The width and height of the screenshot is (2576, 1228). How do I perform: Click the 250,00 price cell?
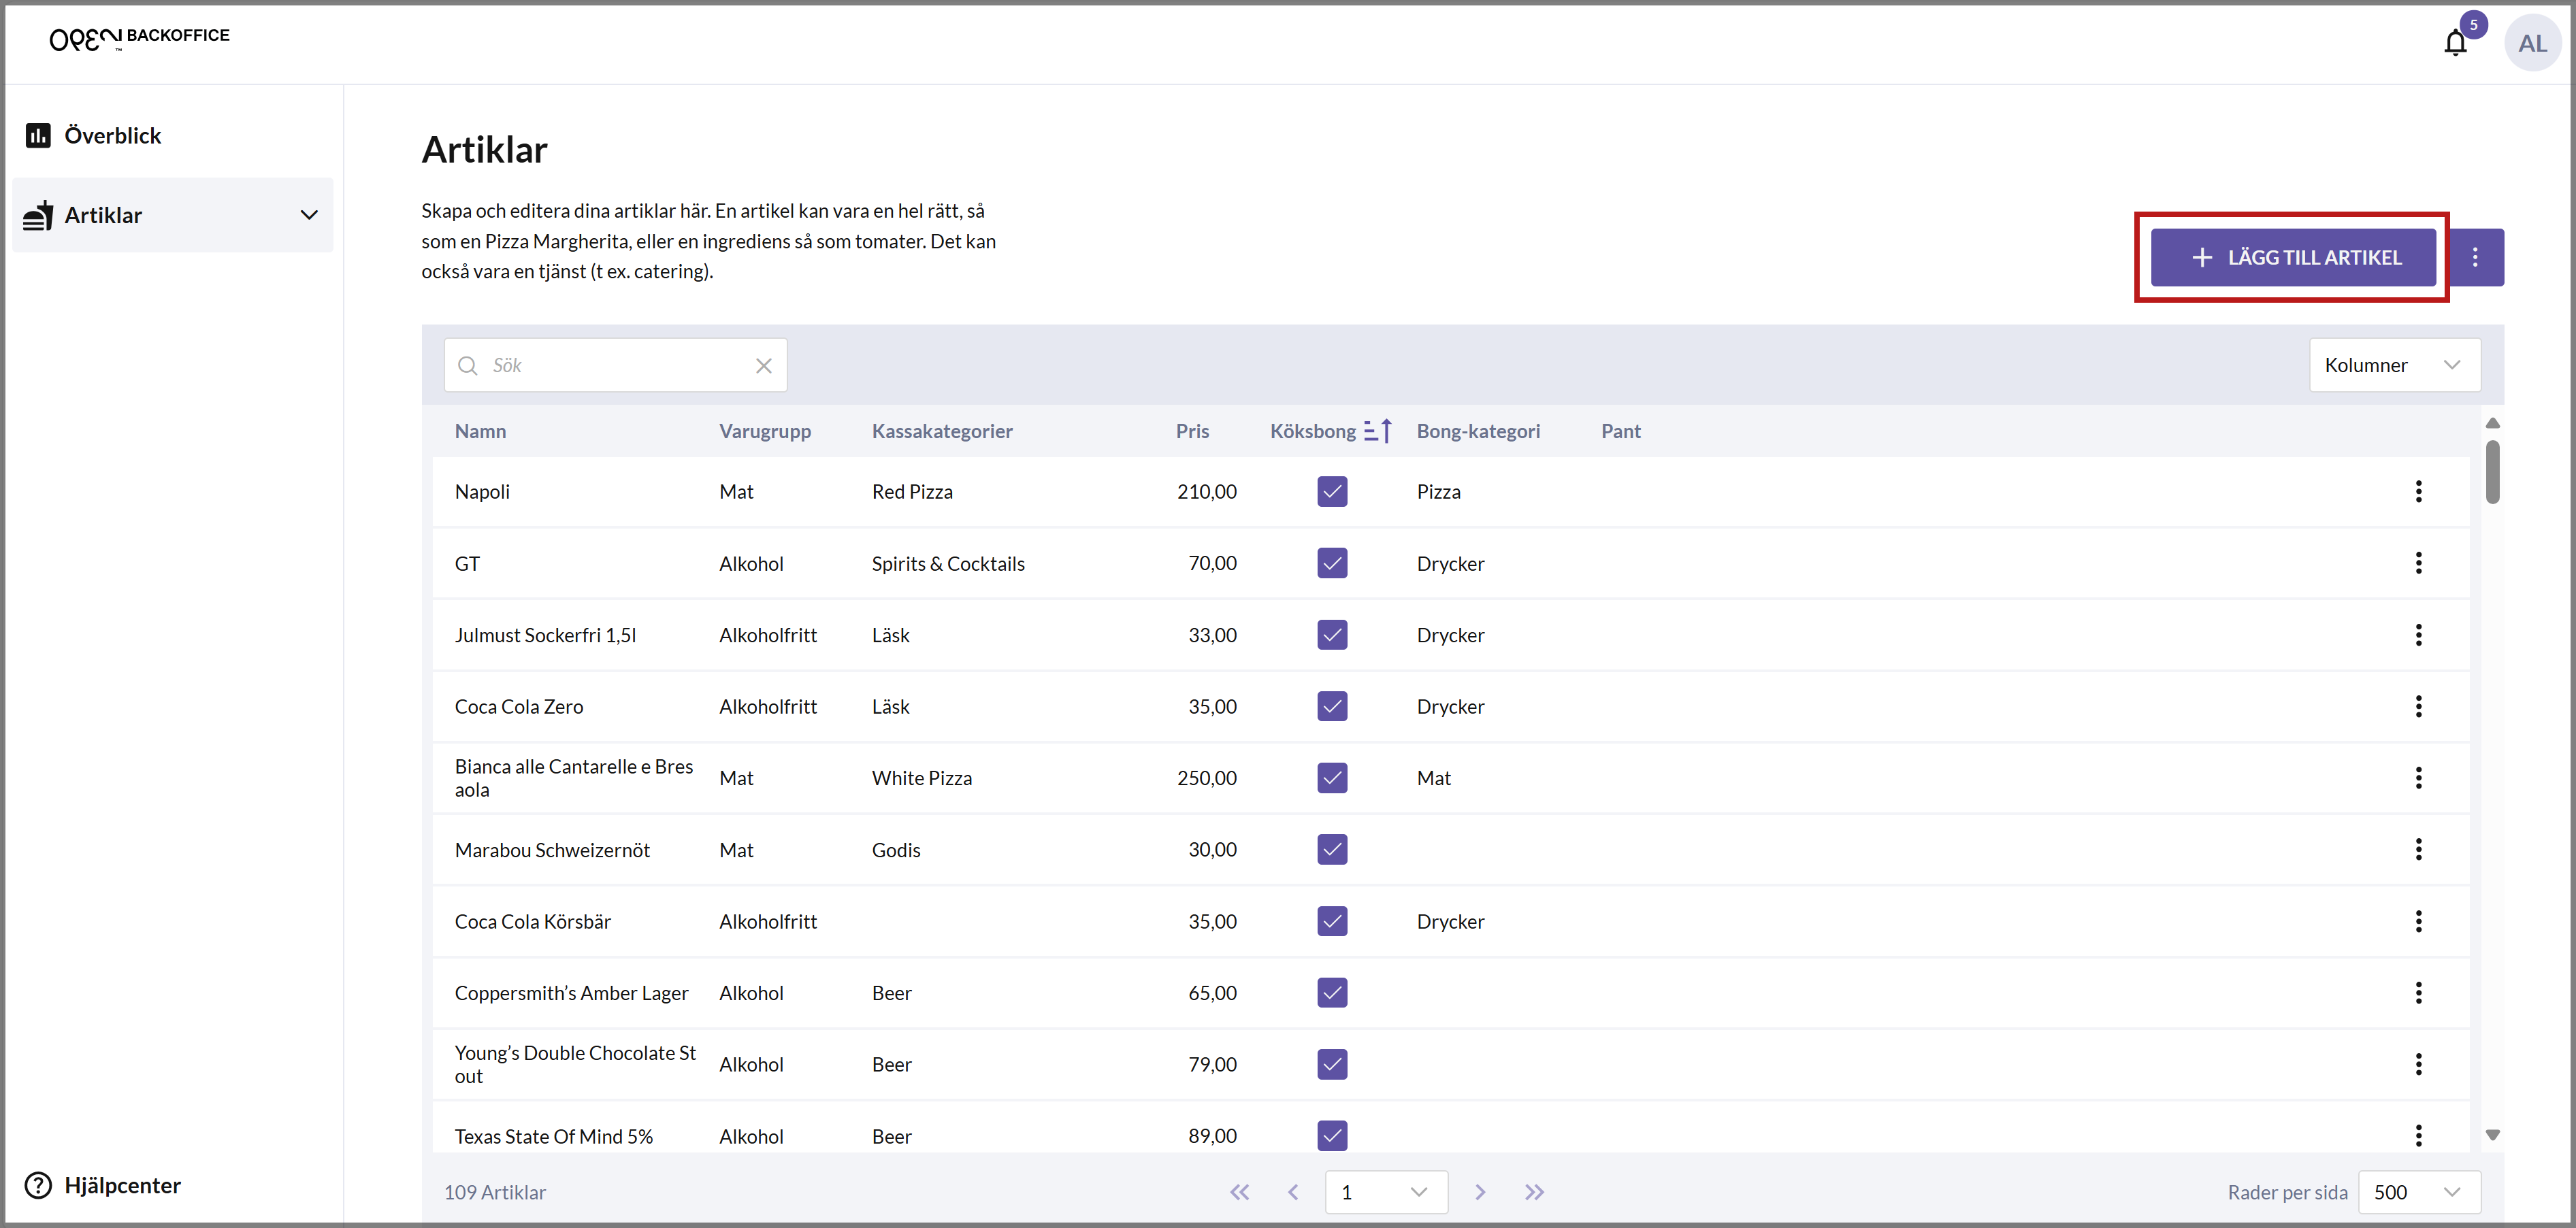pos(1207,778)
